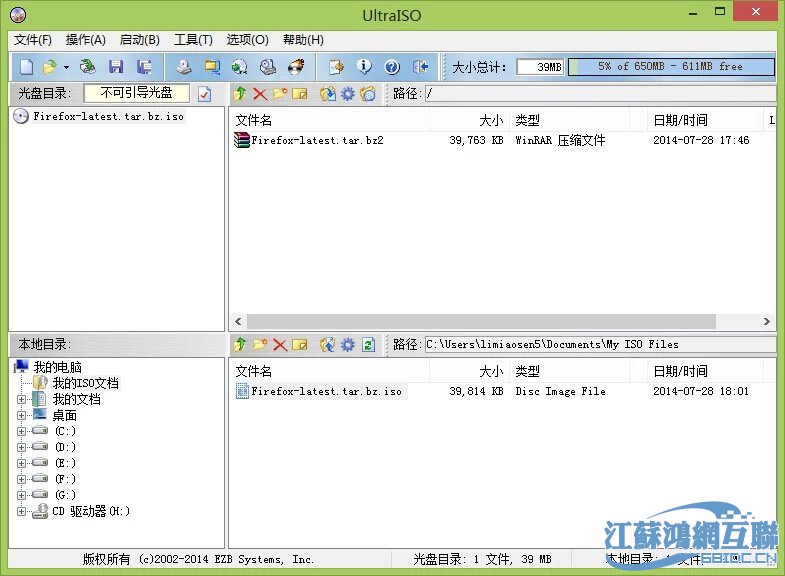785x576 pixels.
Task: Select 我的电脑 in the local tree
Action: pos(57,367)
